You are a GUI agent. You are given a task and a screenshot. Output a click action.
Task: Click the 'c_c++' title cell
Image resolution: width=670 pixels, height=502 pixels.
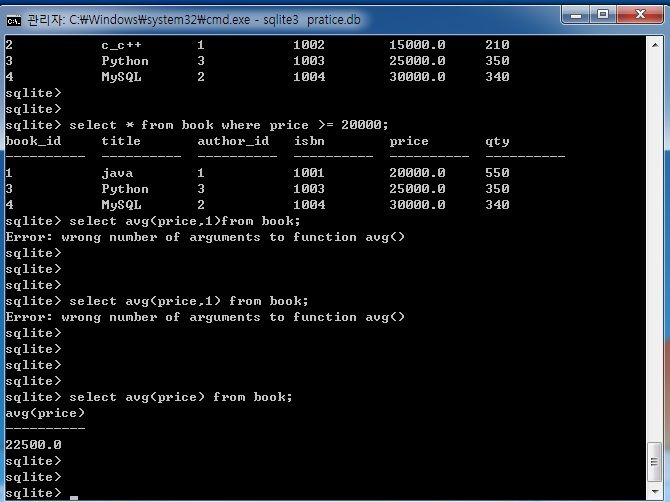click(121, 45)
